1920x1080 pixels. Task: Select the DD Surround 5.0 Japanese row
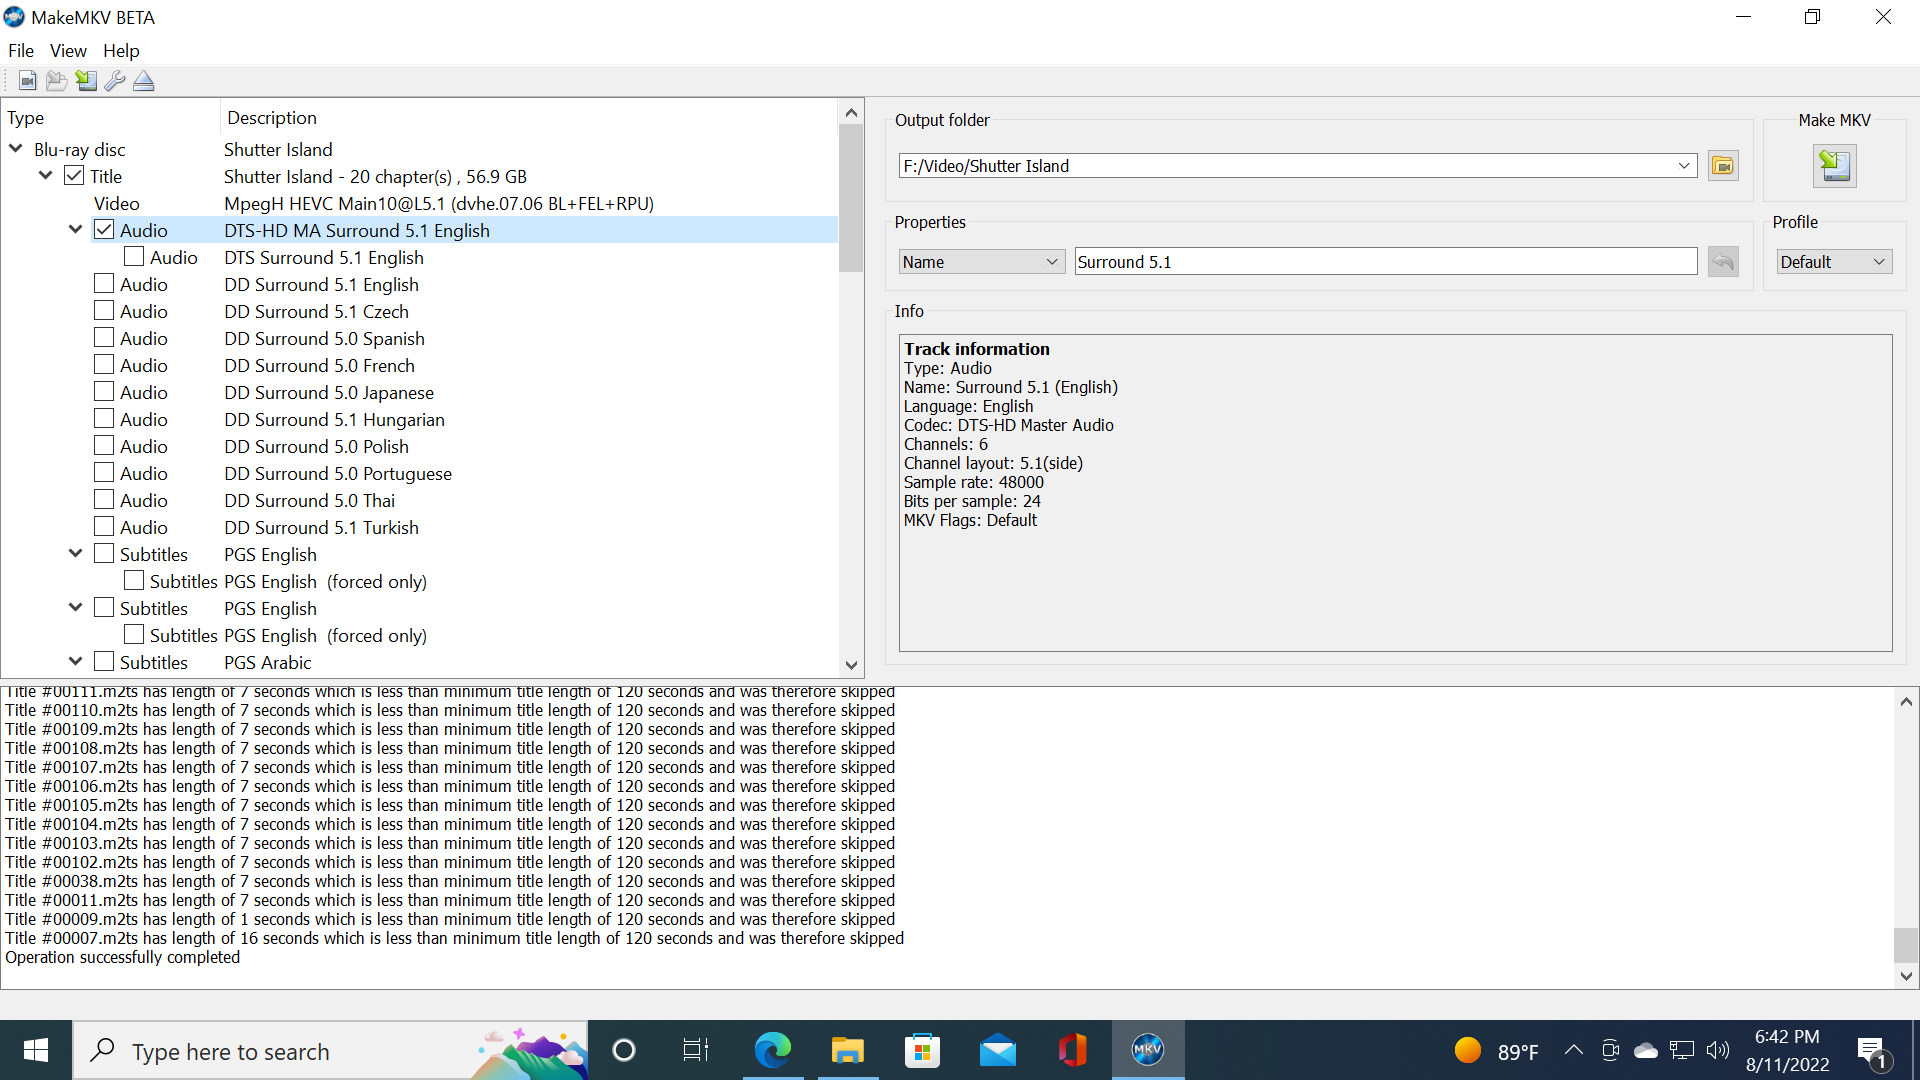pyautogui.click(x=329, y=393)
